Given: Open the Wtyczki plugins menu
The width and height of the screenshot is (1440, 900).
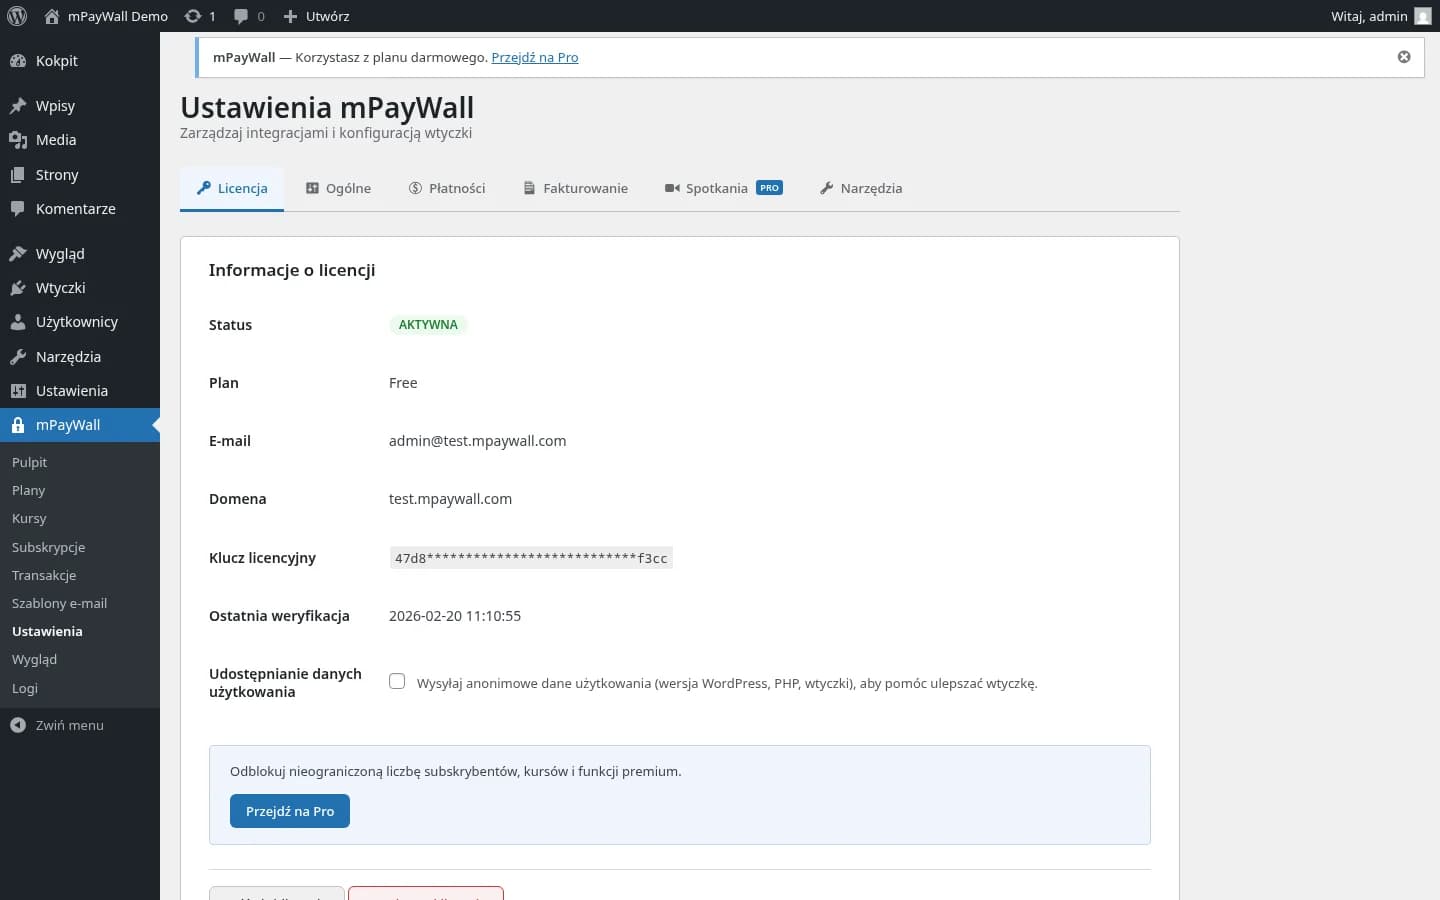Looking at the screenshot, I should pos(60,288).
